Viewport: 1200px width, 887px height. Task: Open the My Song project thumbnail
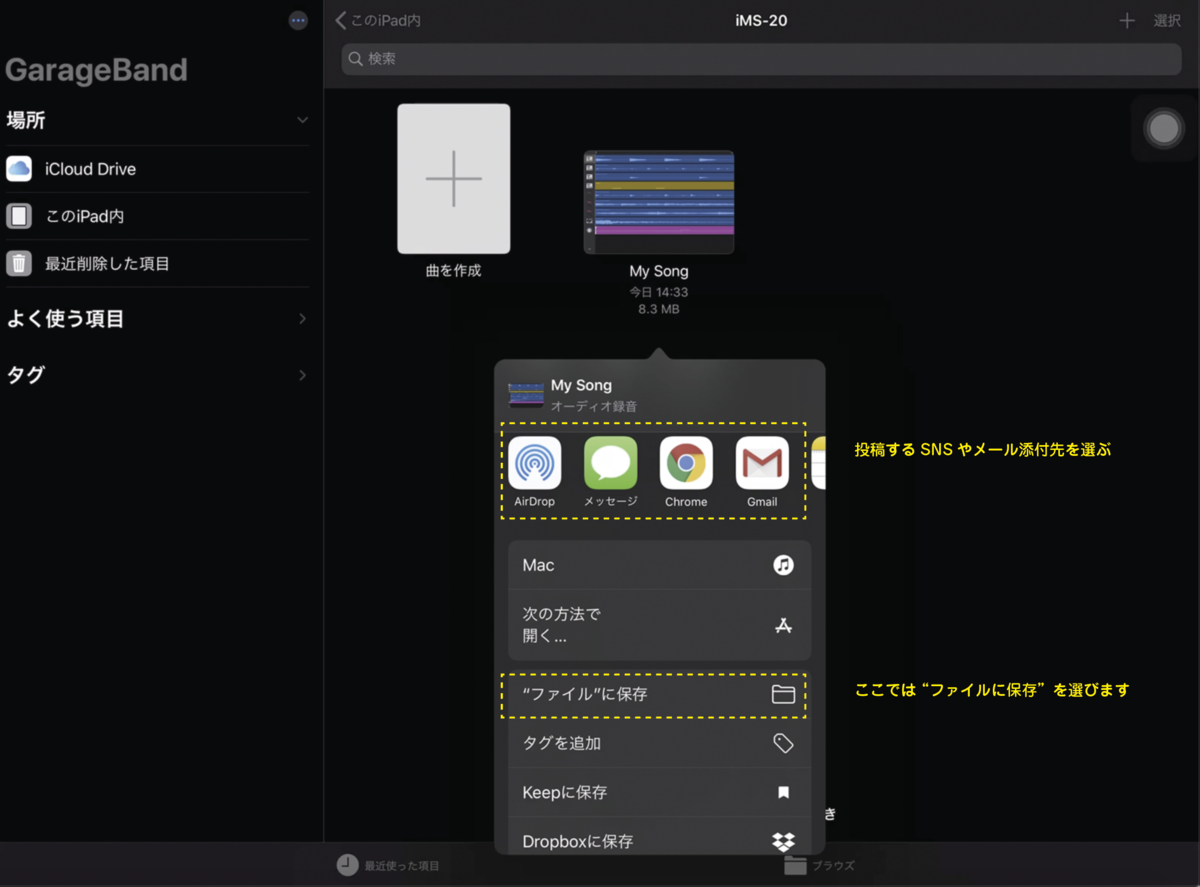[x=659, y=202]
